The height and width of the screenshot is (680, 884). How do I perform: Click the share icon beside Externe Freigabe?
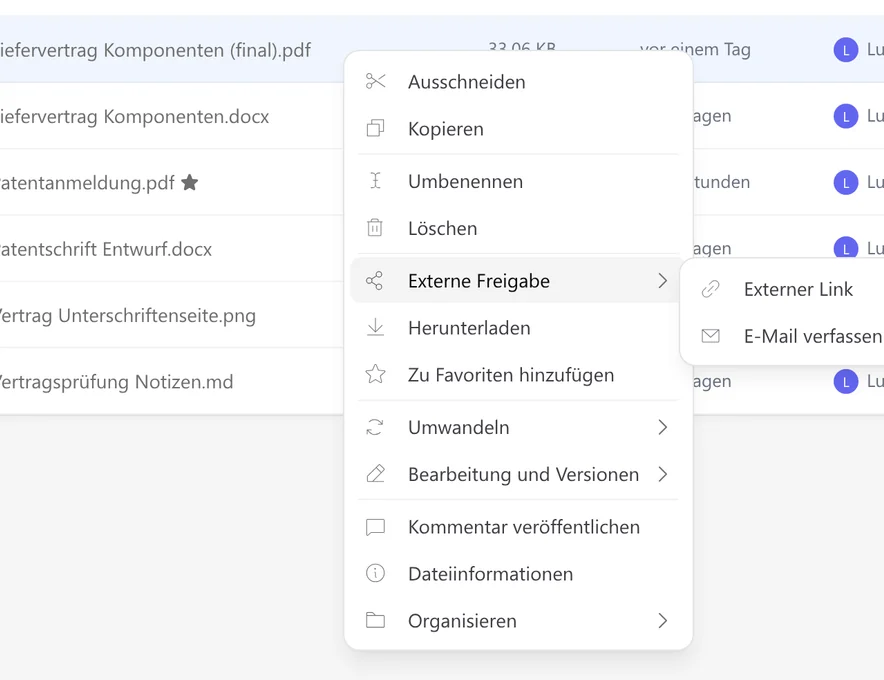(375, 280)
